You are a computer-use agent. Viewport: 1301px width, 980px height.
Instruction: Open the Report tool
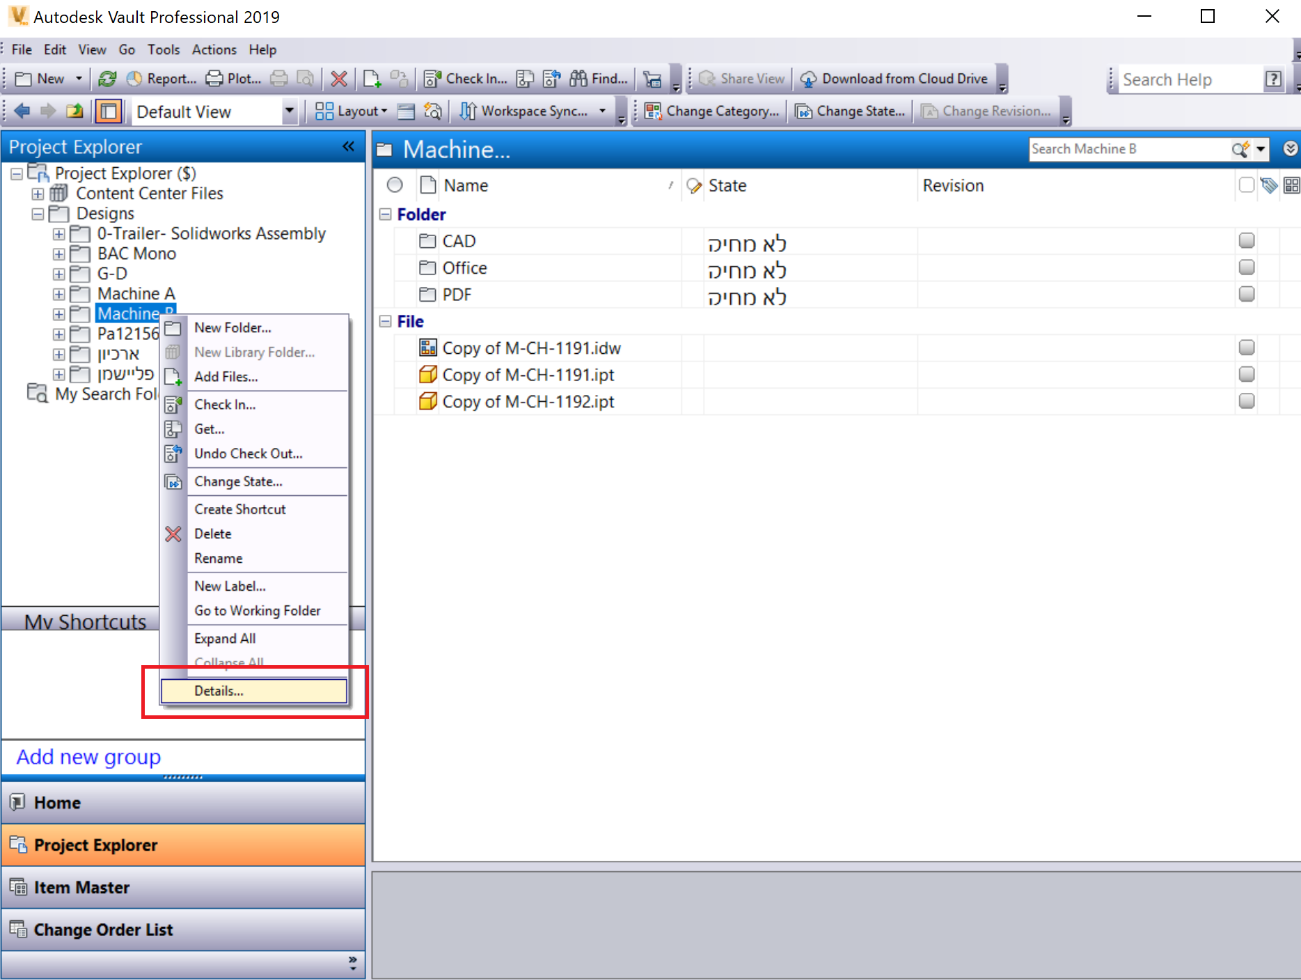click(x=161, y=78)
